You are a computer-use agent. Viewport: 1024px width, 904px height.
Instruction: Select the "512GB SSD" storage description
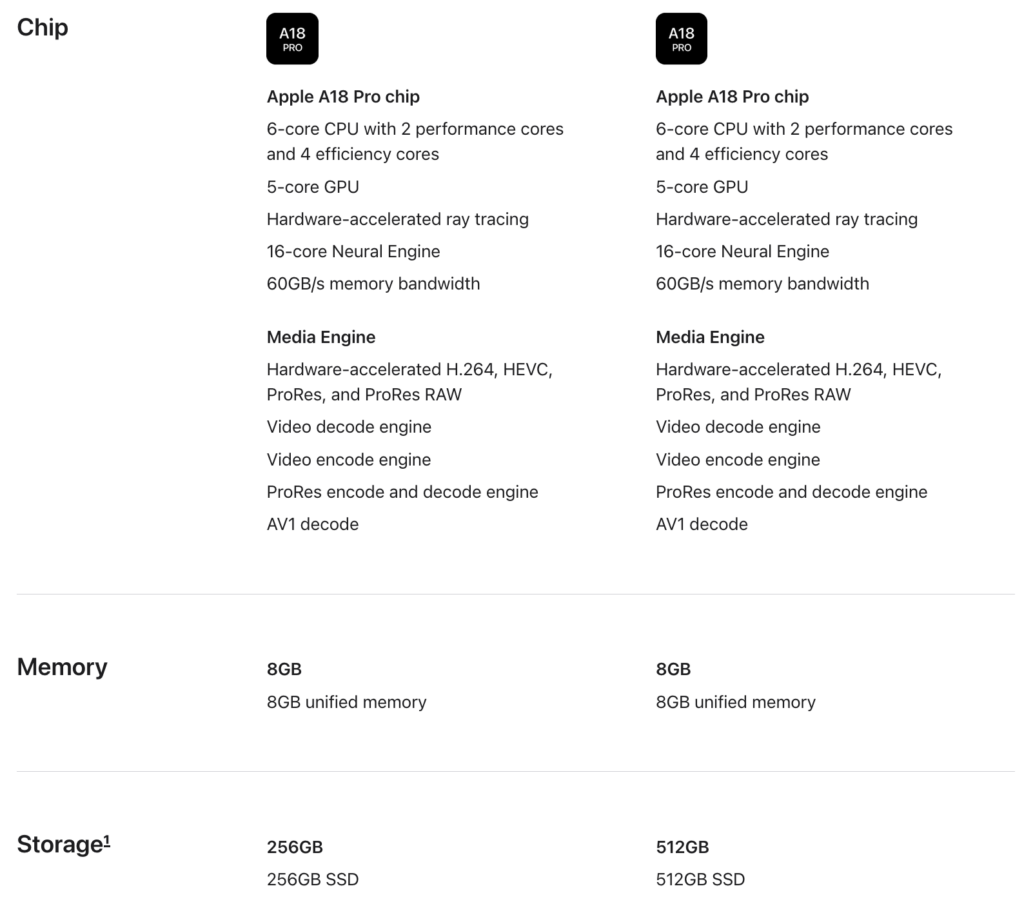[x=700, y=879]
